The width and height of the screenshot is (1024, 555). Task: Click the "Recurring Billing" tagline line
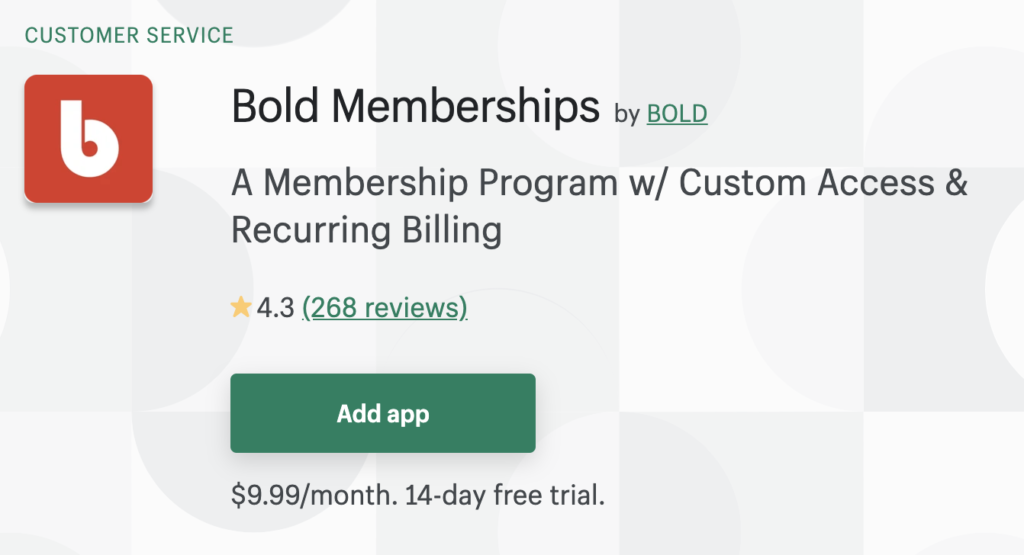(x=366, y=230)
